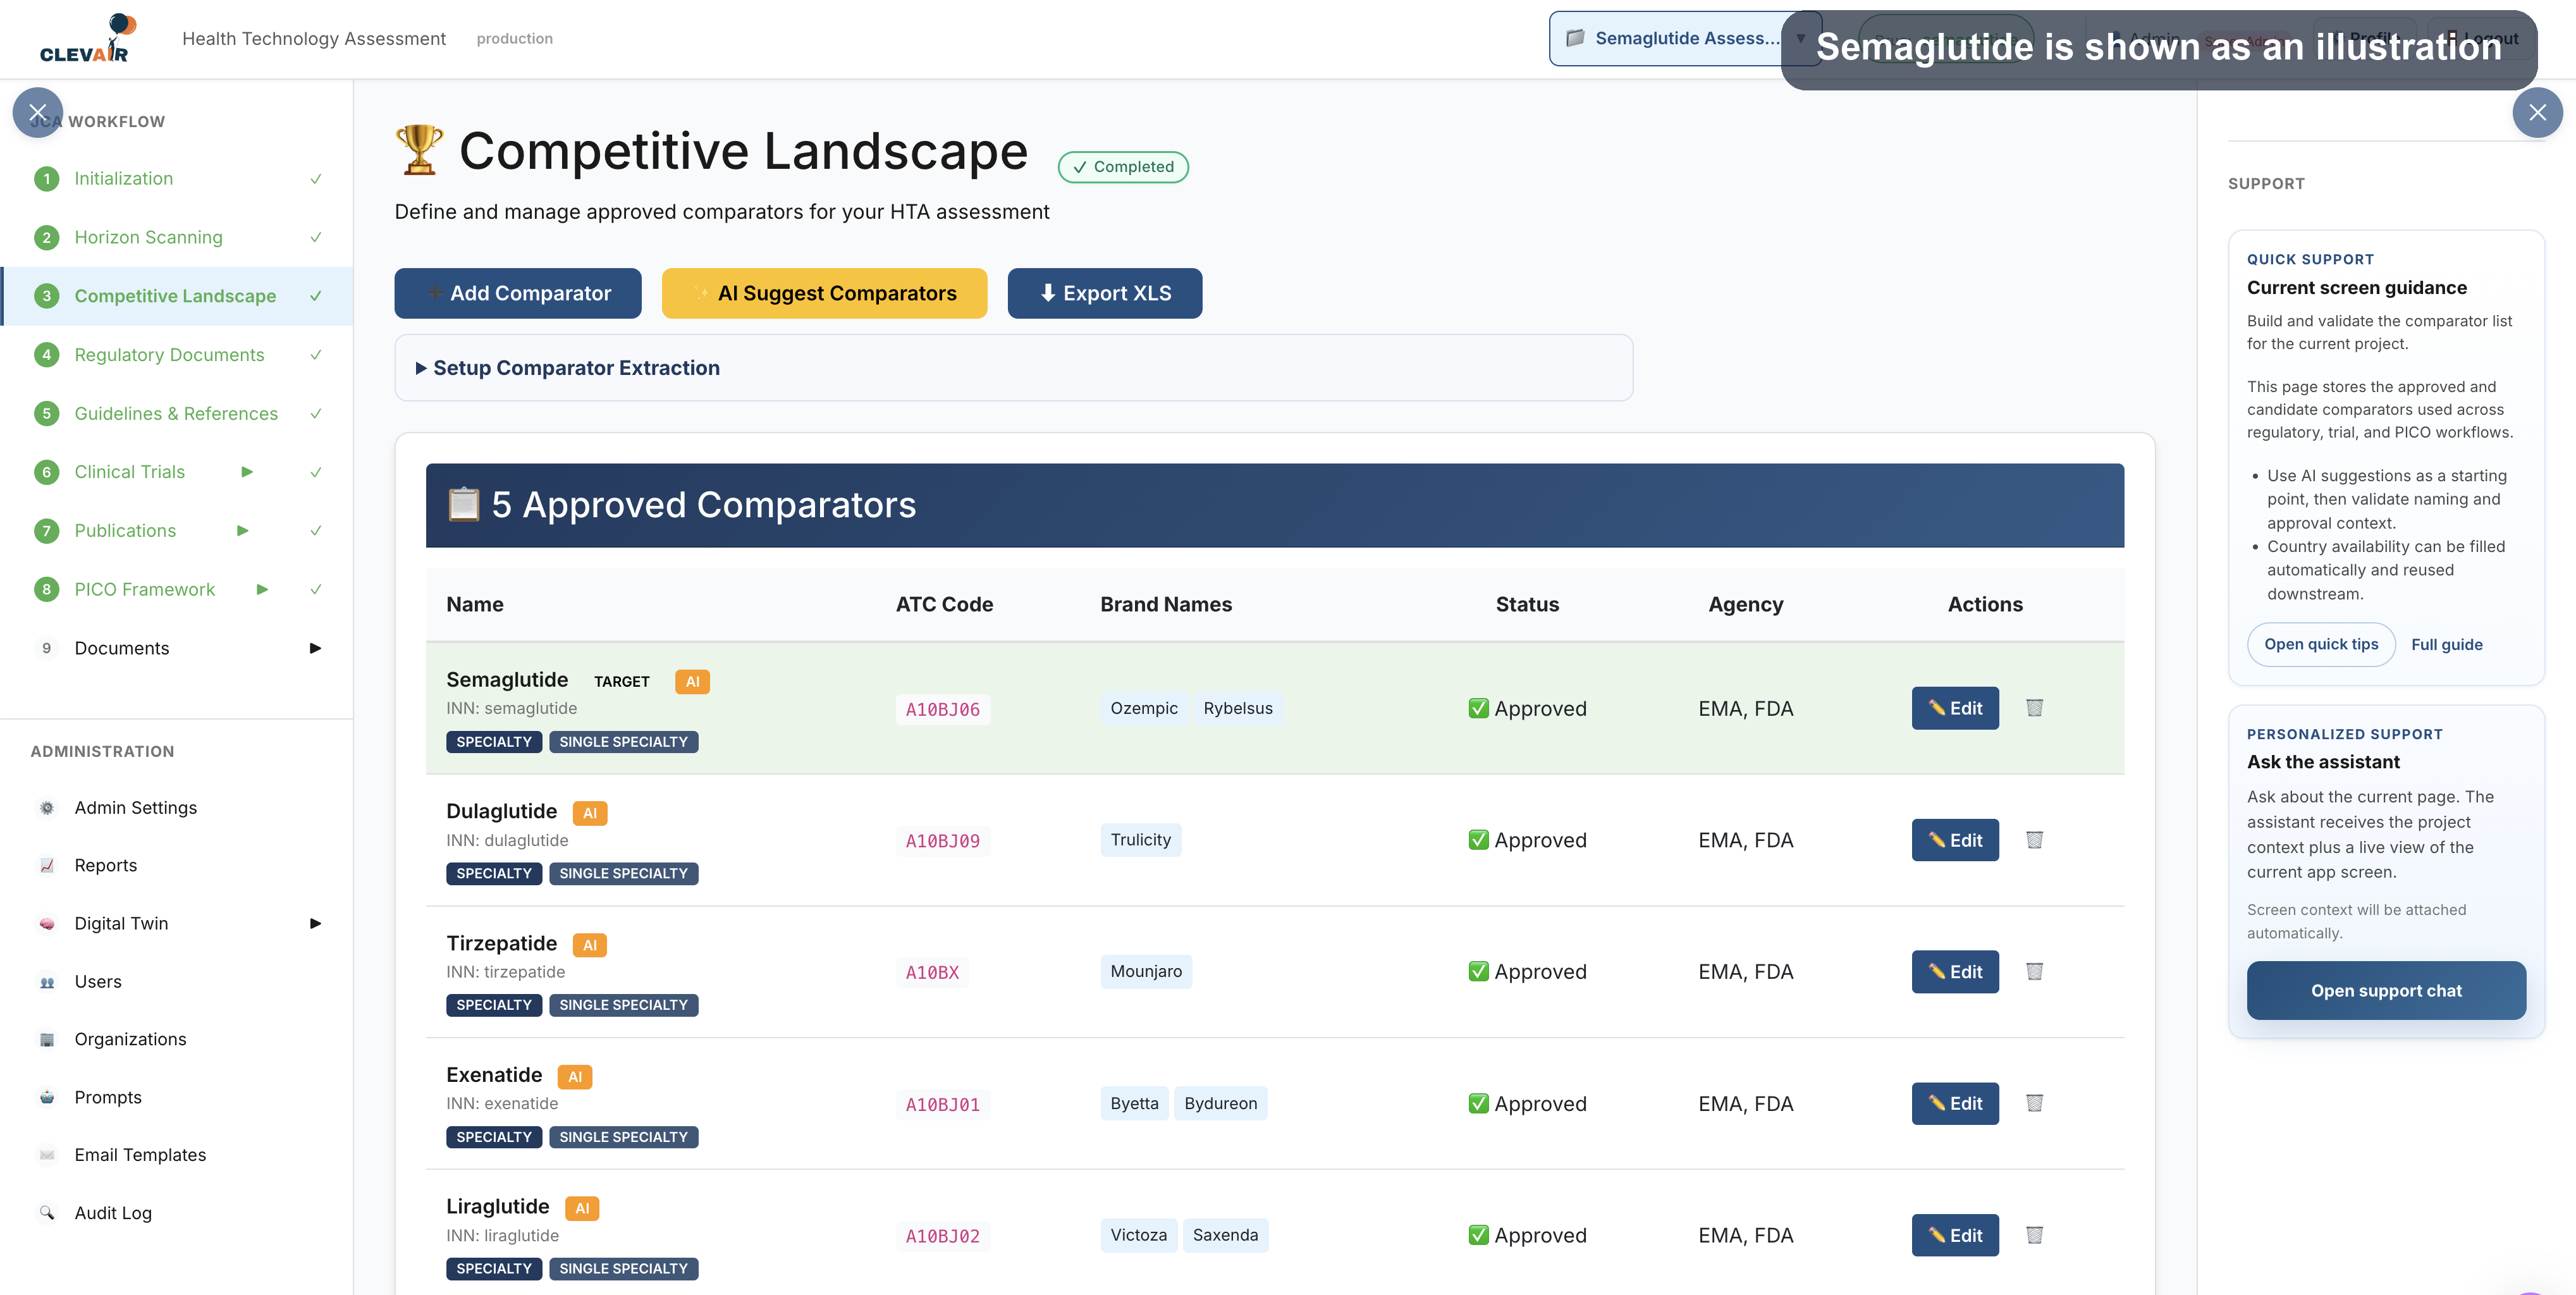
Task: Click the Audit Log magnifier icon
Action: (47, 1213)
